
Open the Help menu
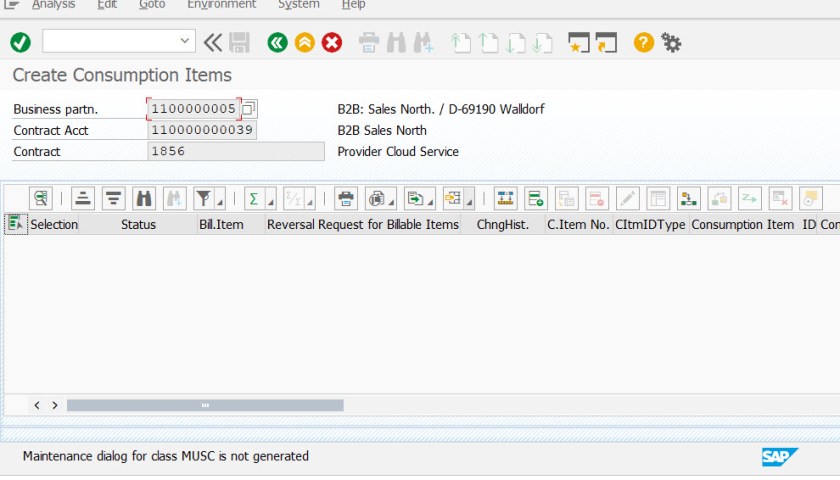(x=354, y=5)
